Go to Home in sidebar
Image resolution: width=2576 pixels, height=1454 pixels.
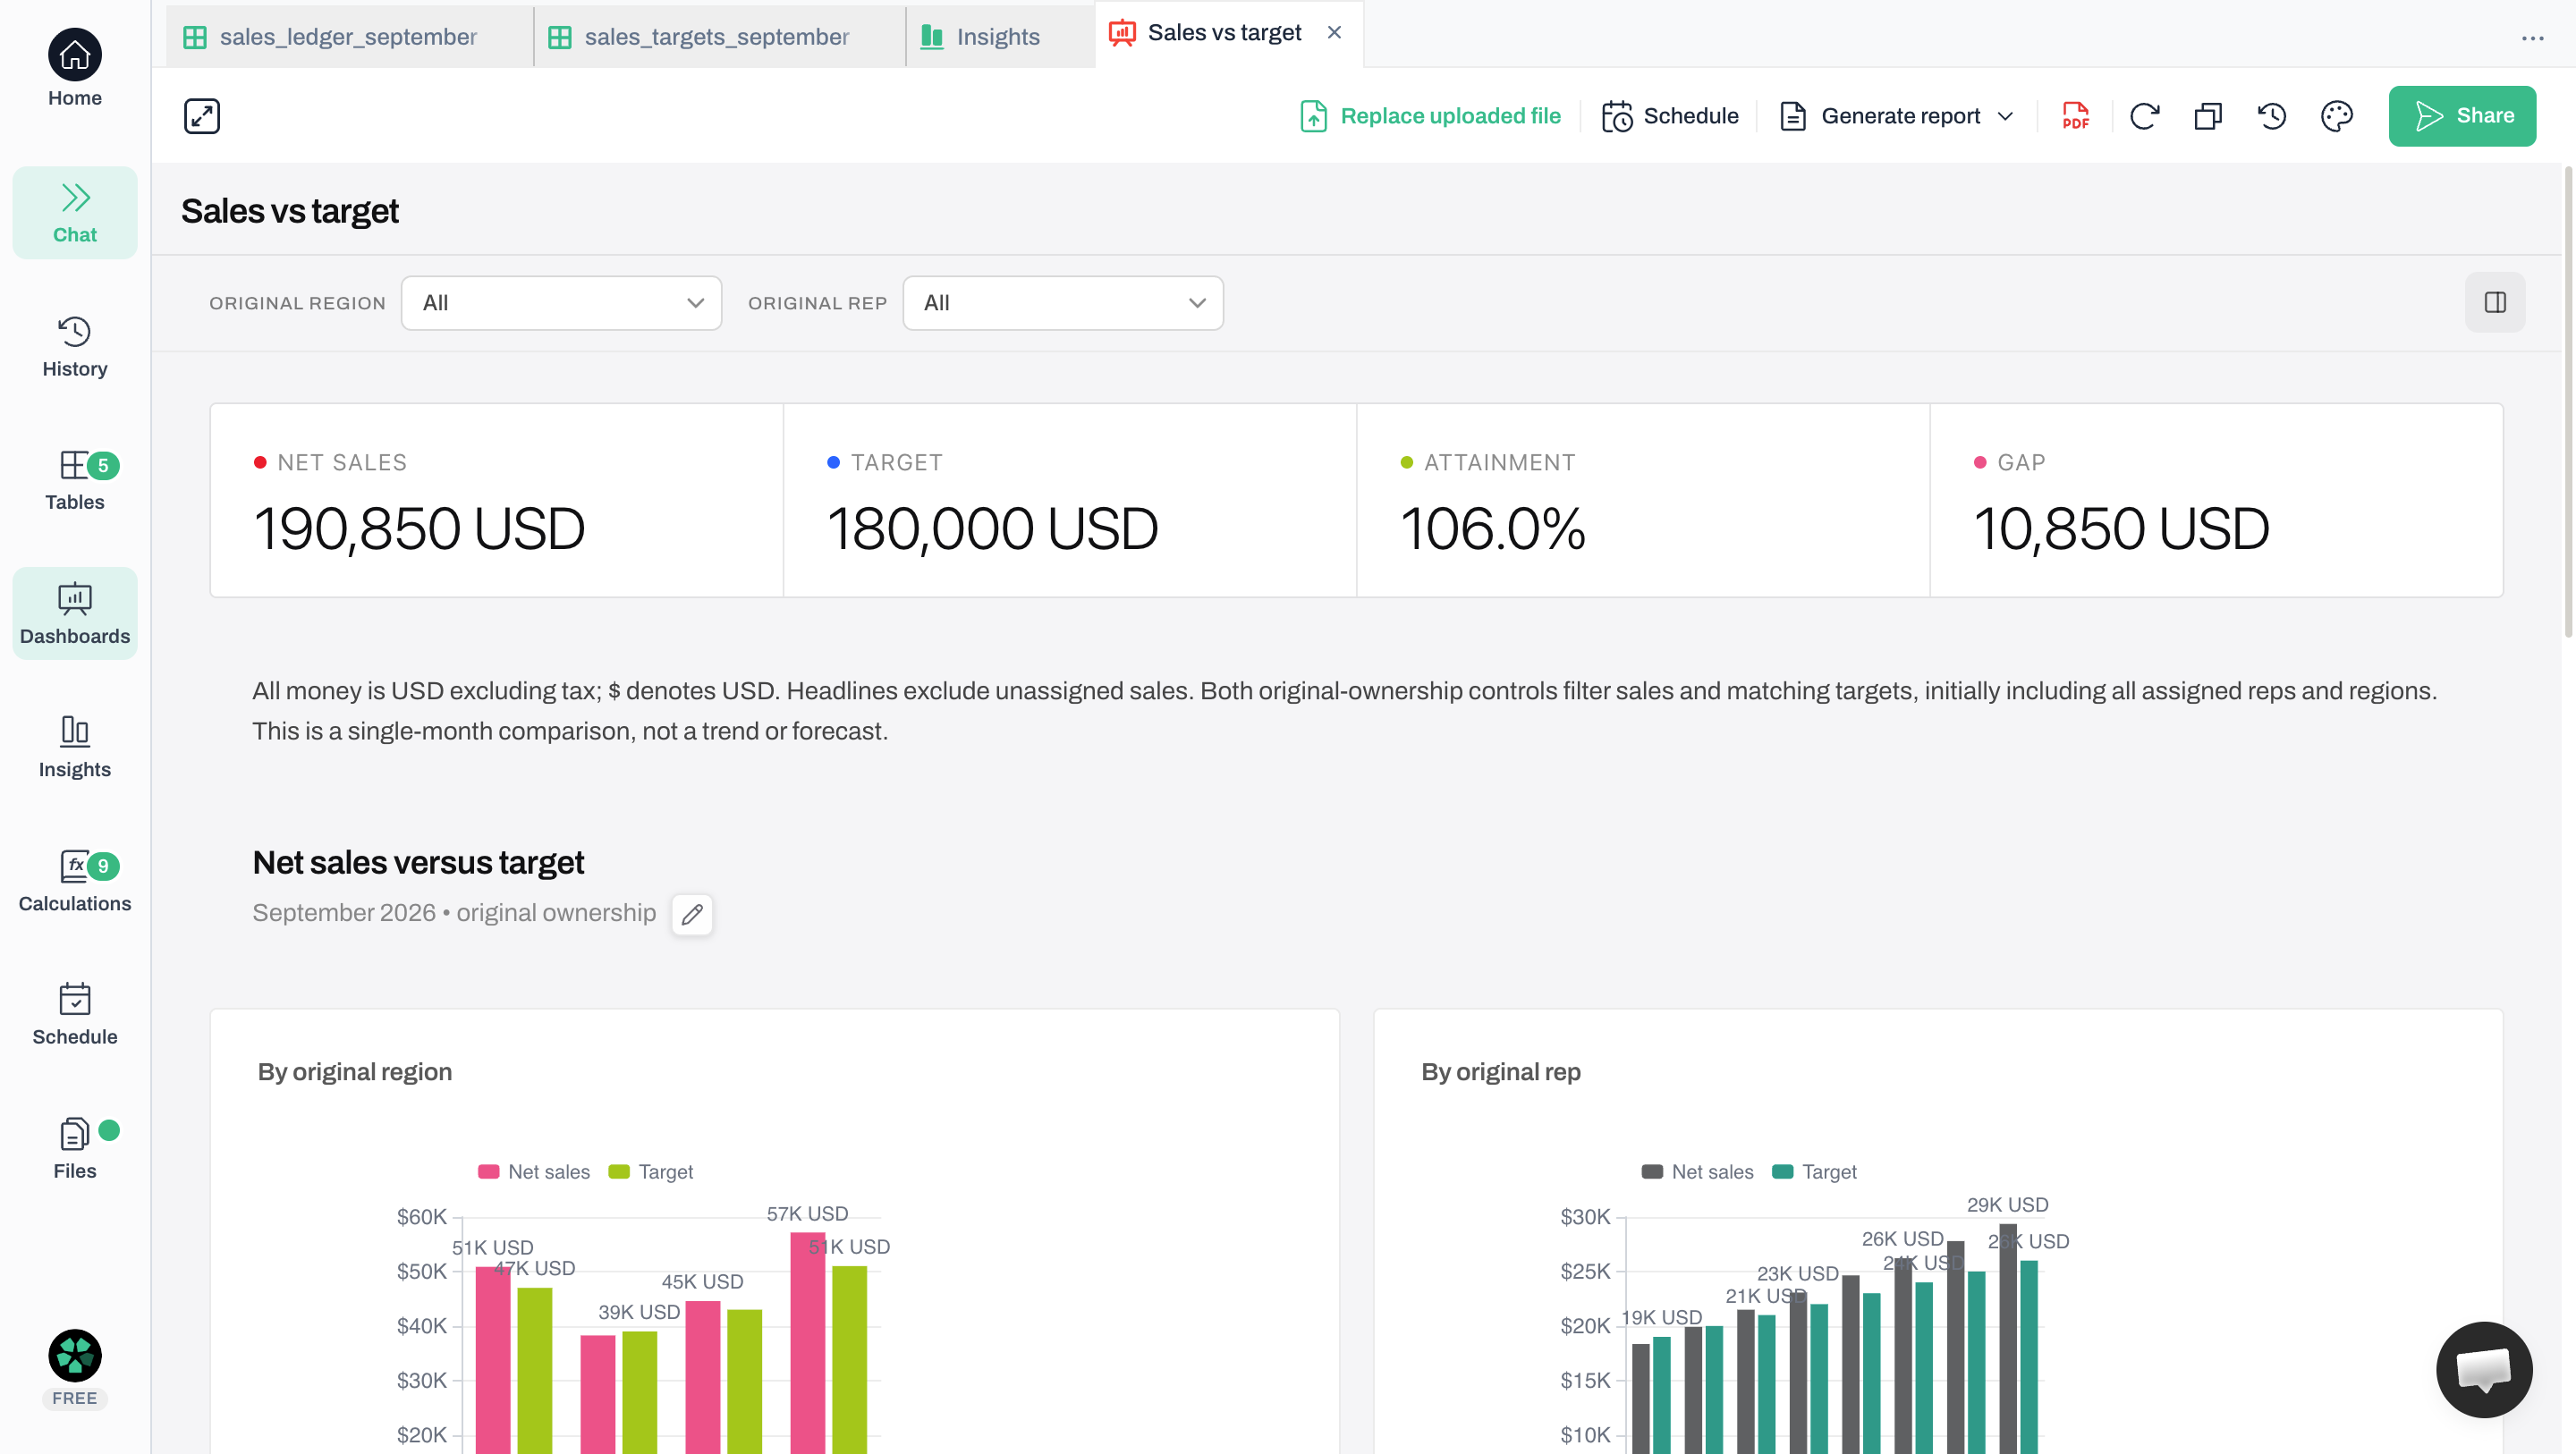pos(75,68)
